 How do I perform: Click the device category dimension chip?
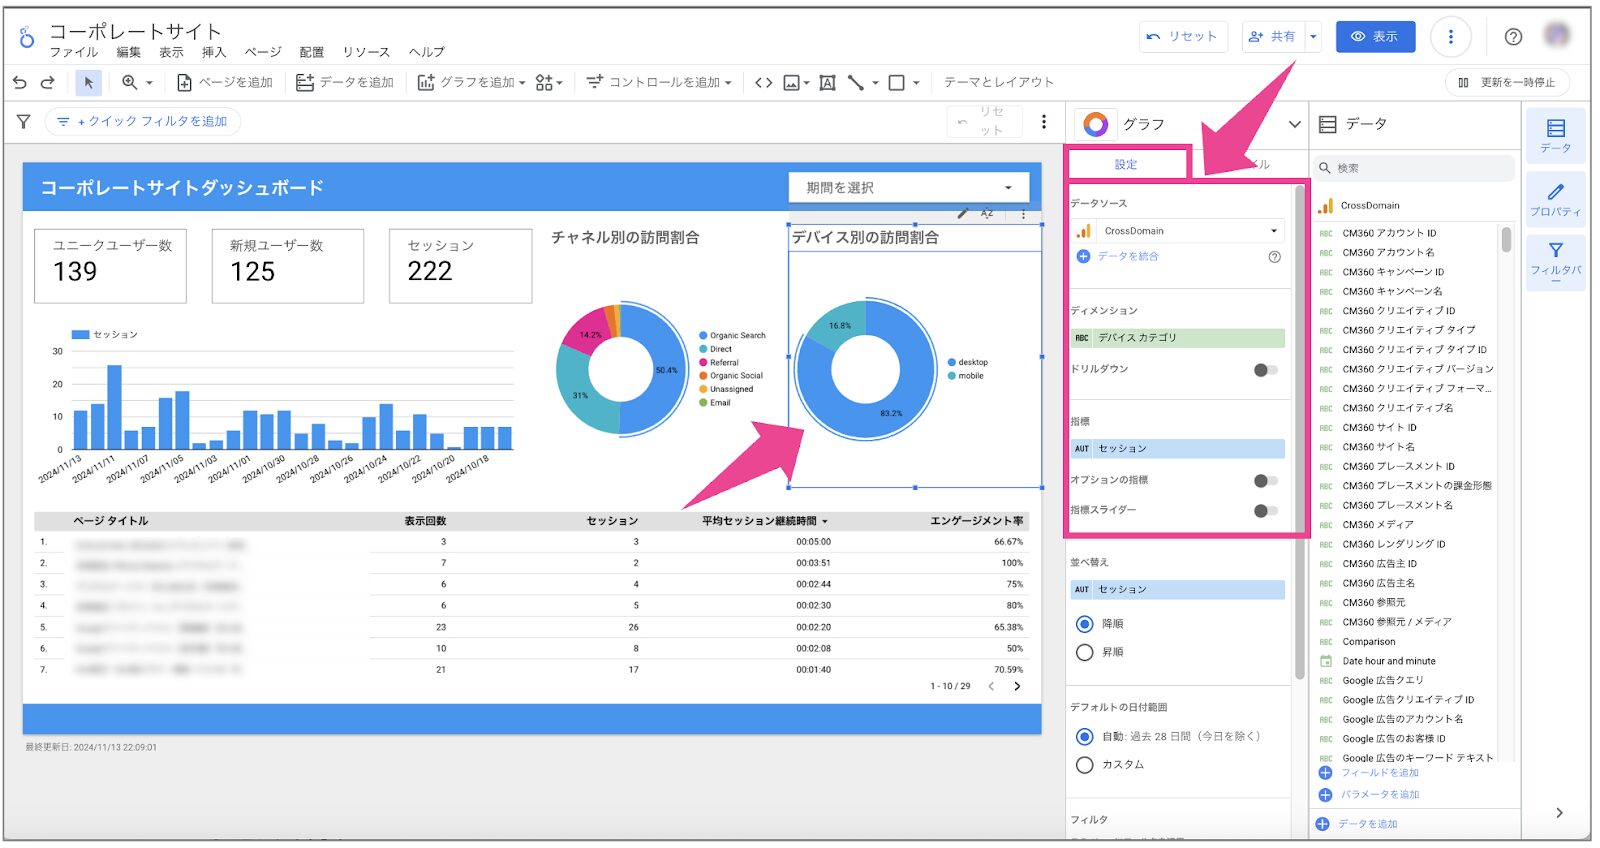1177,338
